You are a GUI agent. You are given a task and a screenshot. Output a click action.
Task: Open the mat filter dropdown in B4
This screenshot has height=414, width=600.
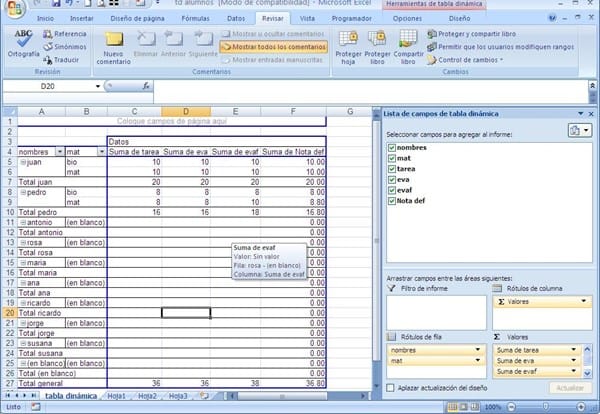click(x=101, y=152)
